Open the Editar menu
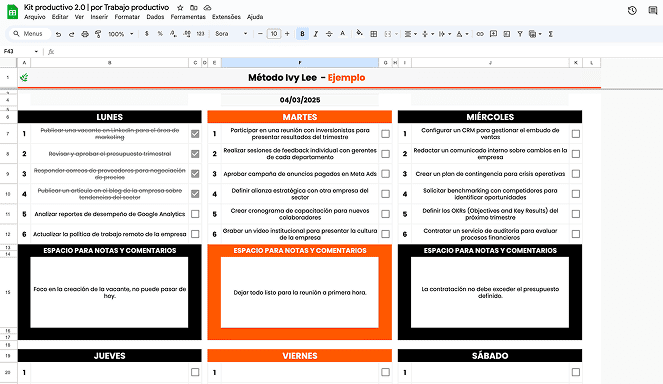The height and width of the screenshot is (384, 663). [x=60, y=17]
